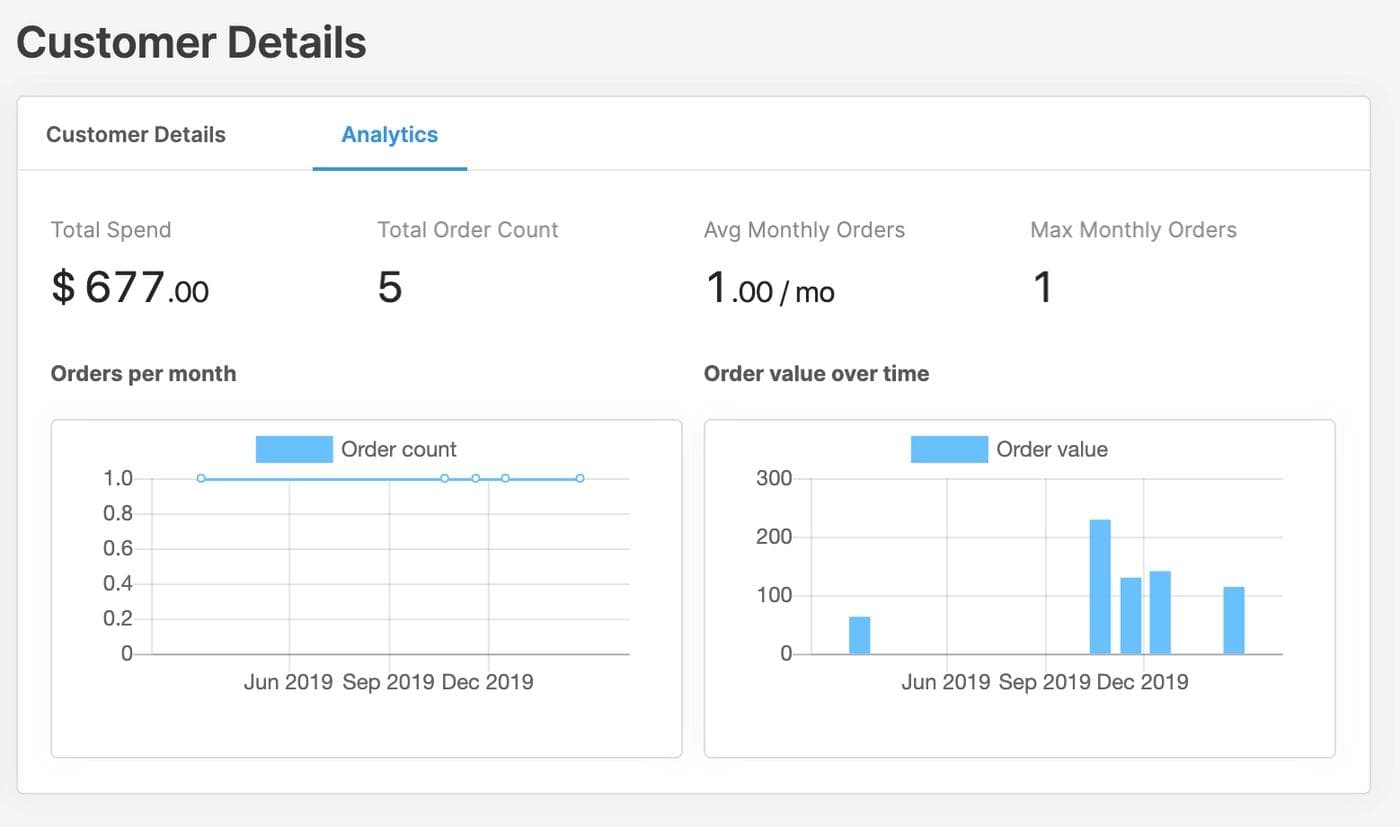Click 'Sep 2019' label under Orders per month chart
Viewport: 1400px width, 827px height.
click(x=388, y=683)
